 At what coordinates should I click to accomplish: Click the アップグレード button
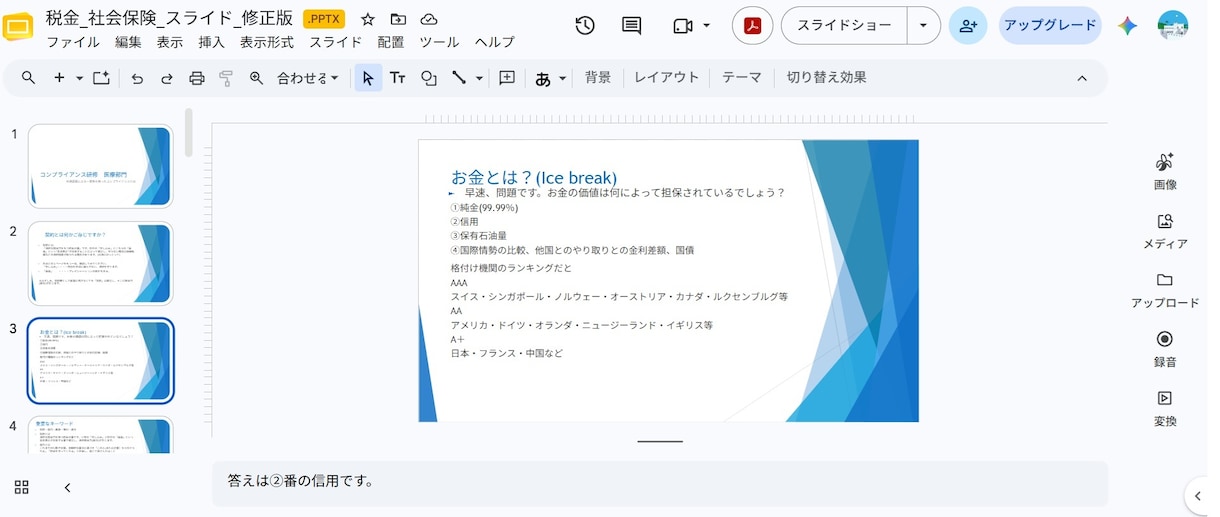[x=1050, y=25]
